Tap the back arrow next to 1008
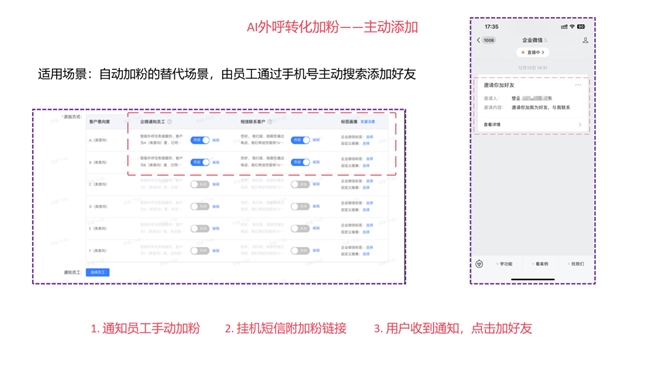 click(x=478, y=40)
